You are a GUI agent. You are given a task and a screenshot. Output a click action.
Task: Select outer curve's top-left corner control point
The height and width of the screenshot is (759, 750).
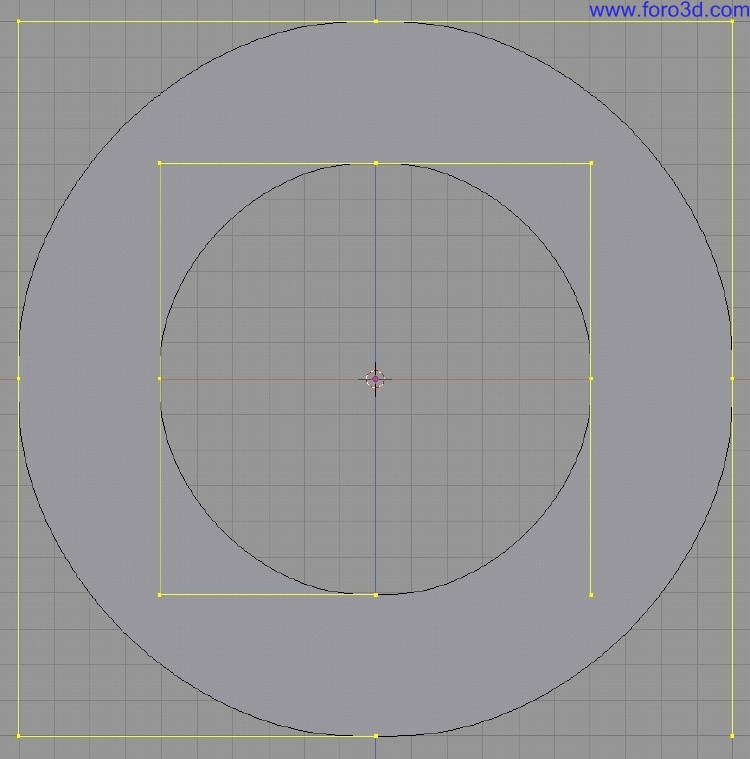18,21
